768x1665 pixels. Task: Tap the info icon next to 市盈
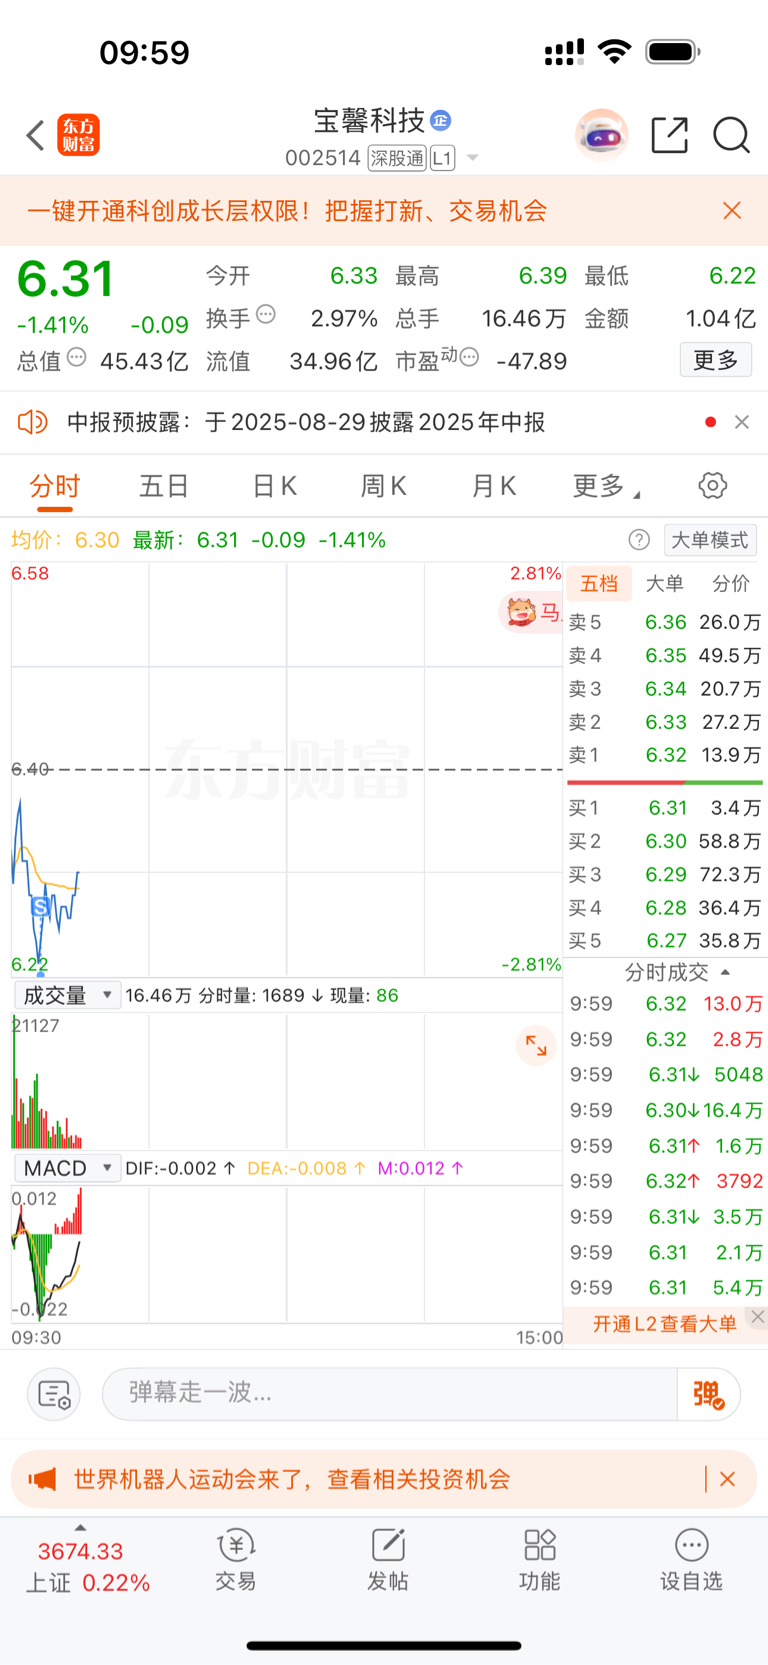(x=469, y=357)
